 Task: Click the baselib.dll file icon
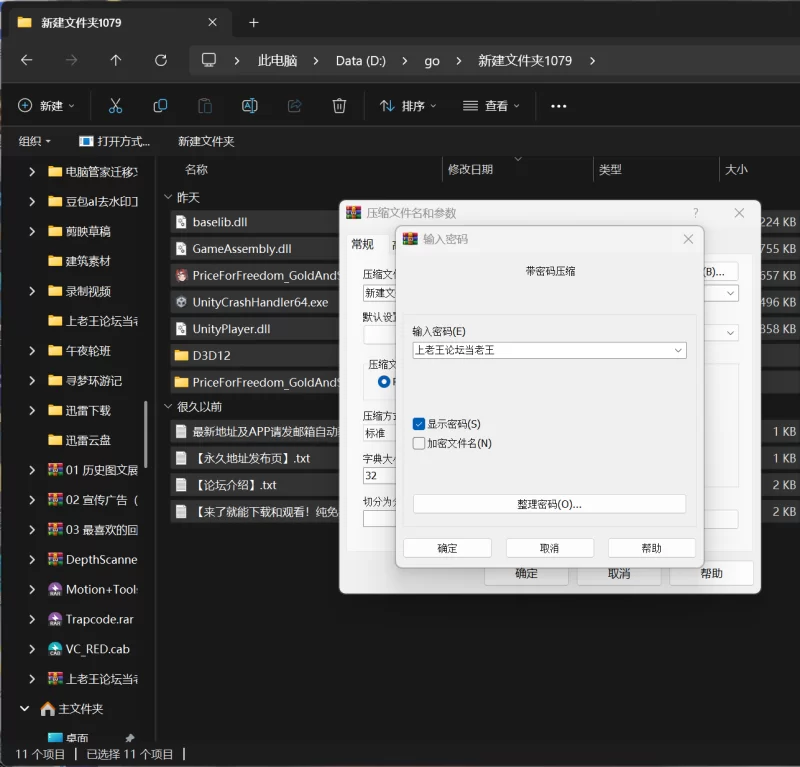(x=181, y=221)
